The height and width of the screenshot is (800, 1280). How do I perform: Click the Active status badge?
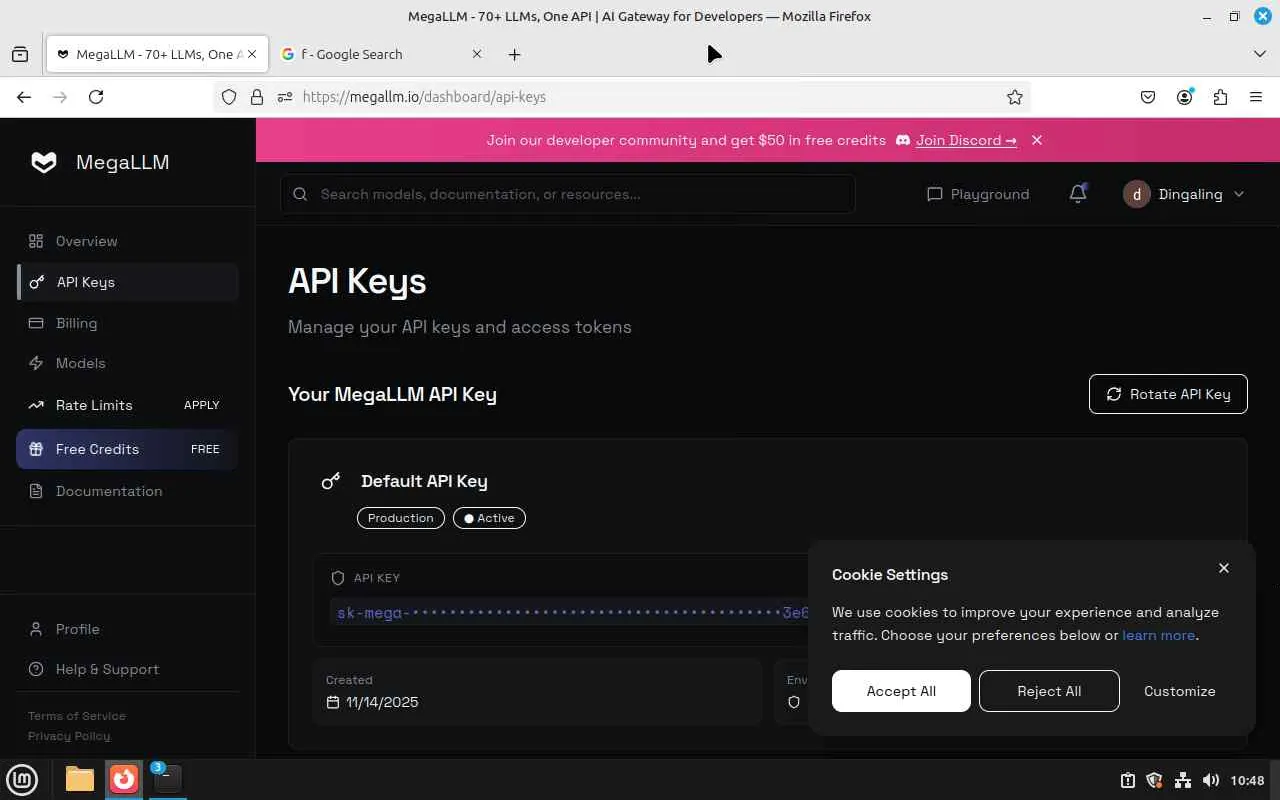click(x=489, y=518)
